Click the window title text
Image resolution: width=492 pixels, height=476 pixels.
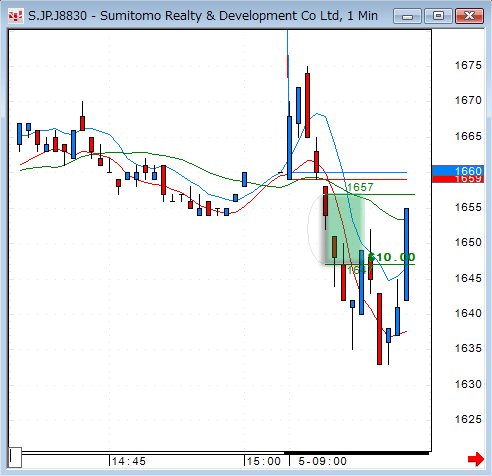pyautogui.click(x=203, y=16)
